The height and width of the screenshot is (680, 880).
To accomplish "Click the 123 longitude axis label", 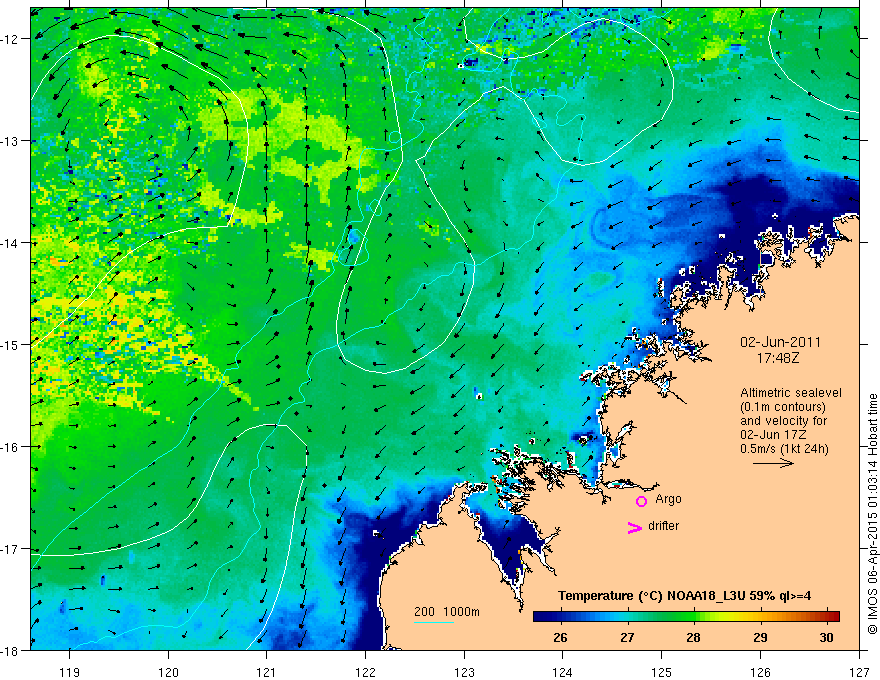I will [464, 672].
